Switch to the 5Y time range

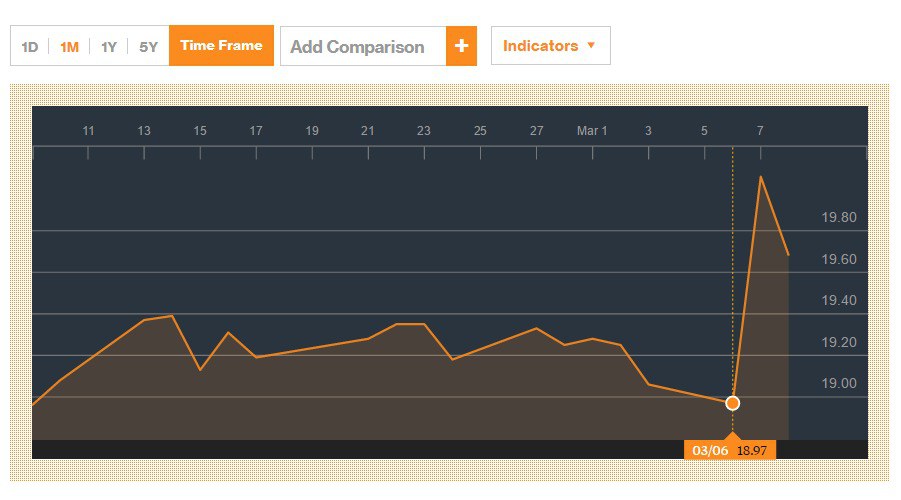tap(148, 46)
